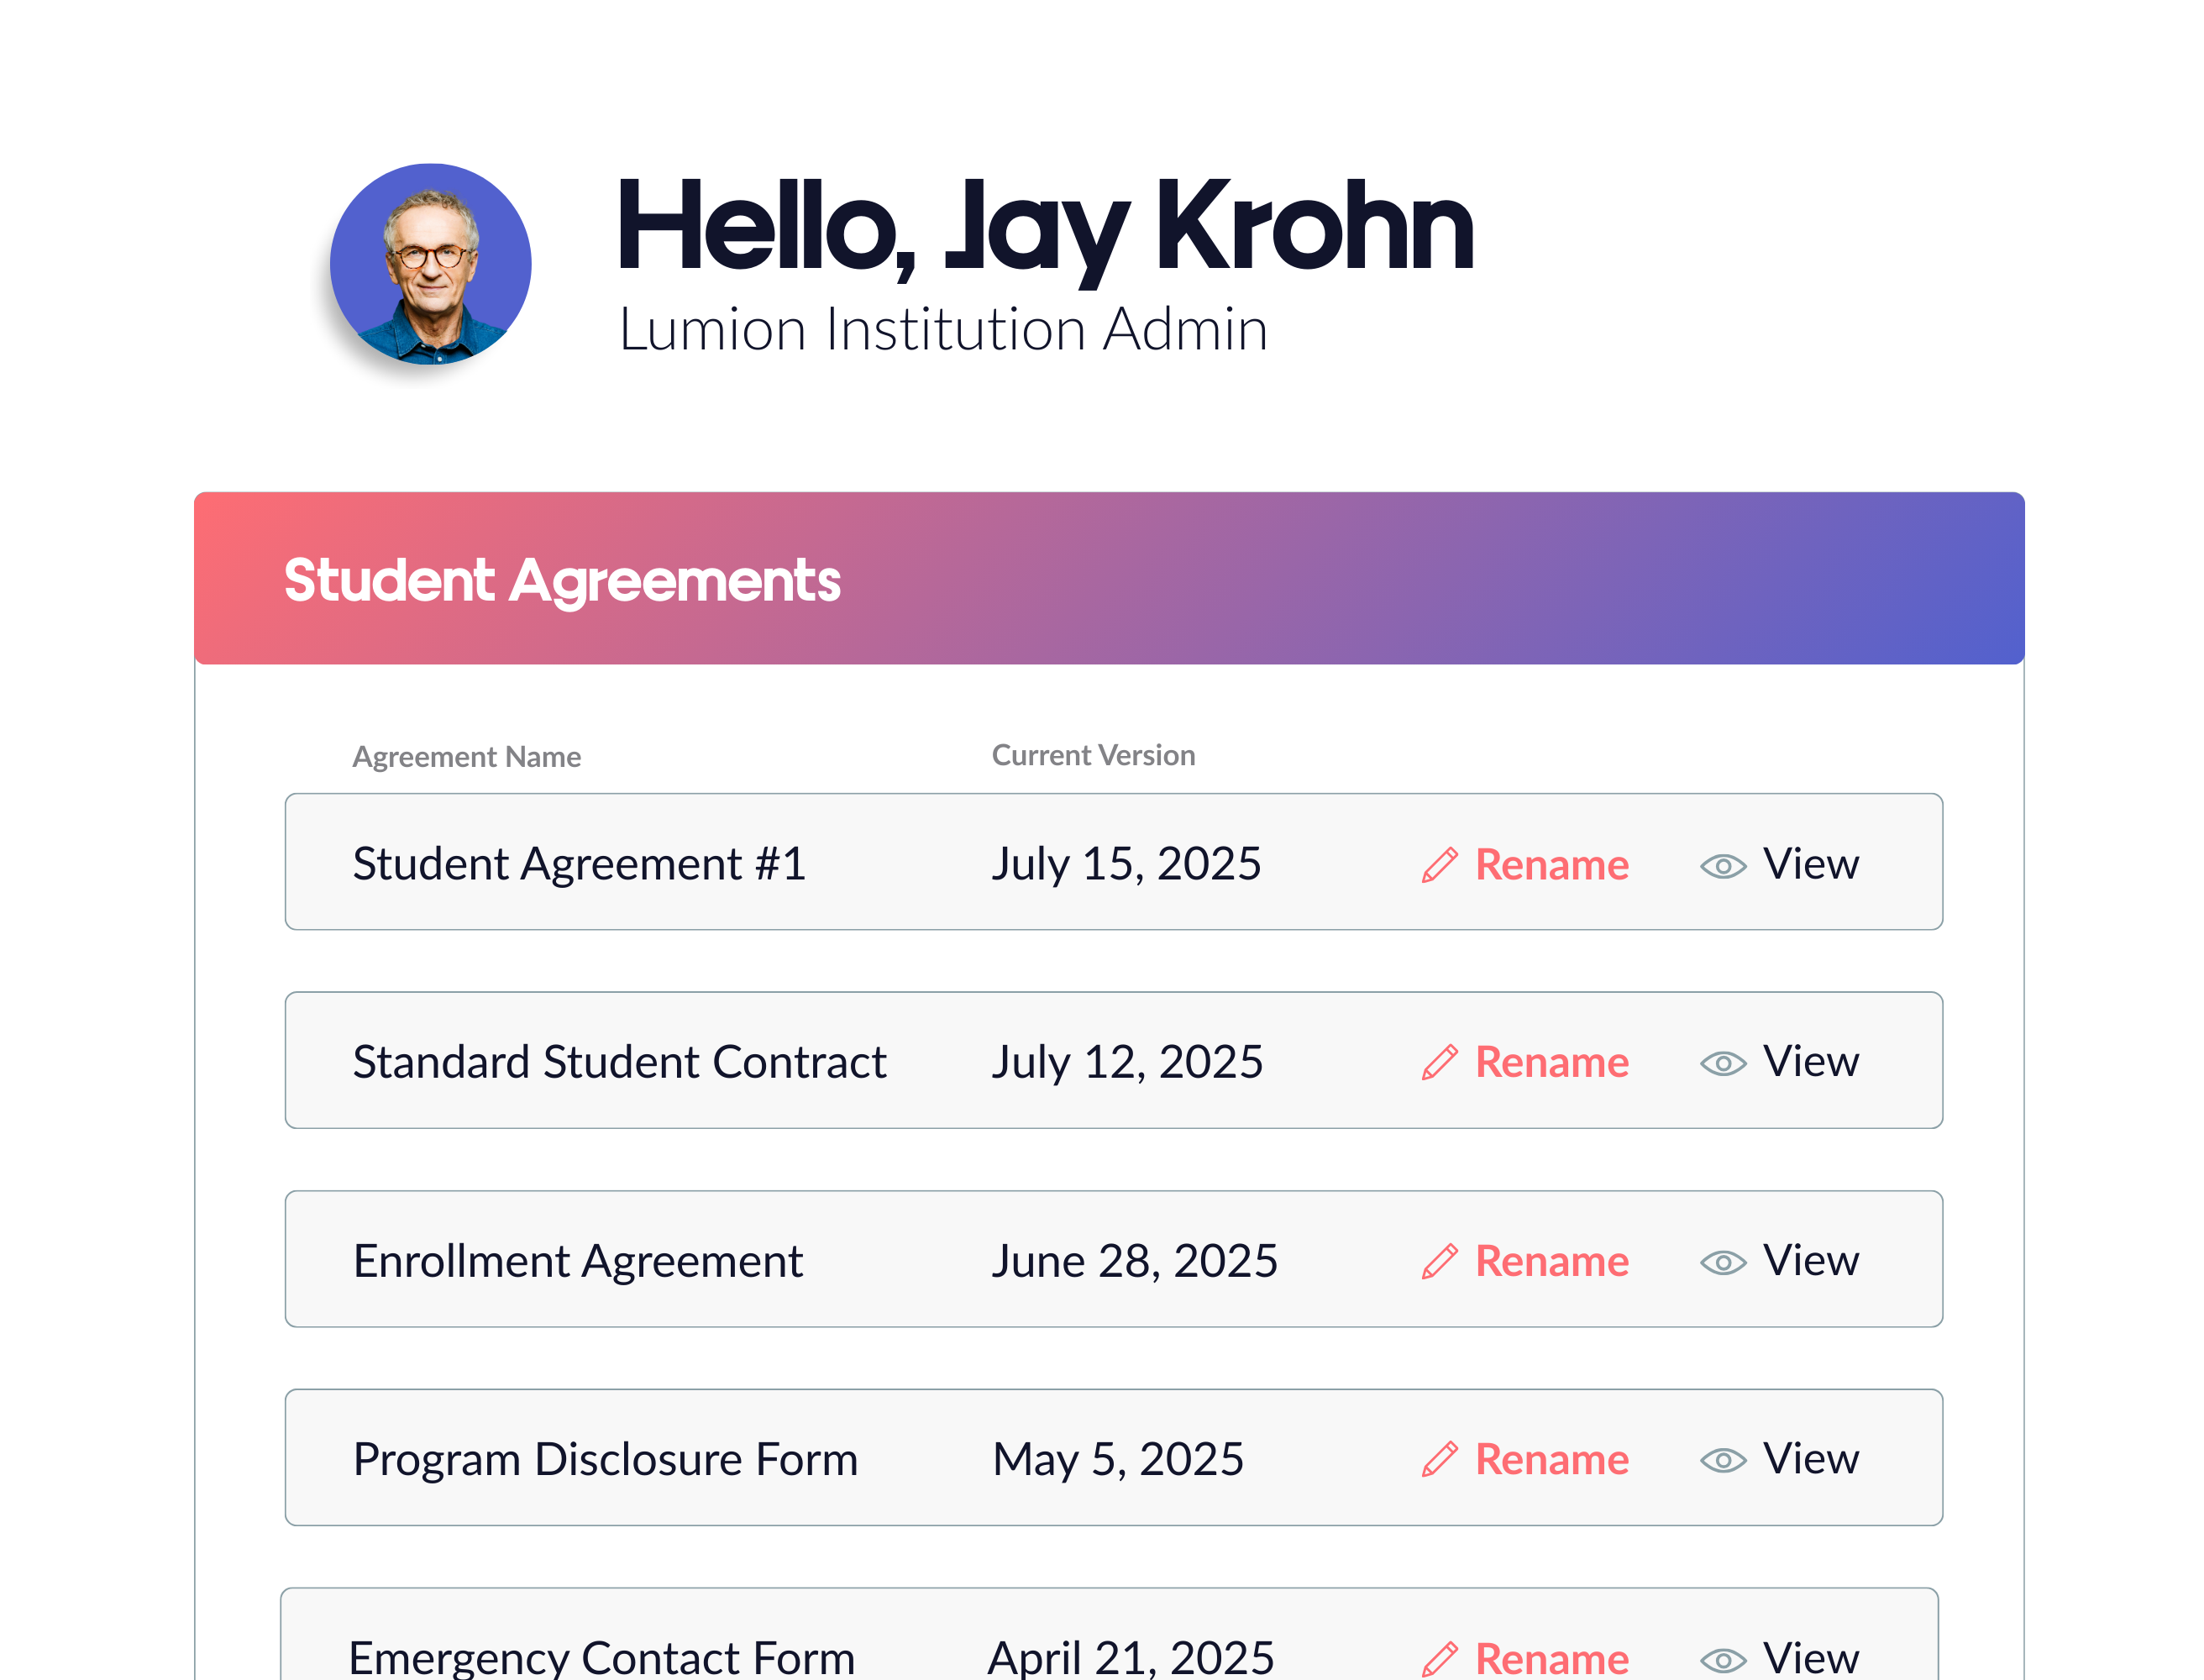Click the eye icon for Standard Student Contract
This screenshot has height=1680, width=2204.
point(1723,1063)
